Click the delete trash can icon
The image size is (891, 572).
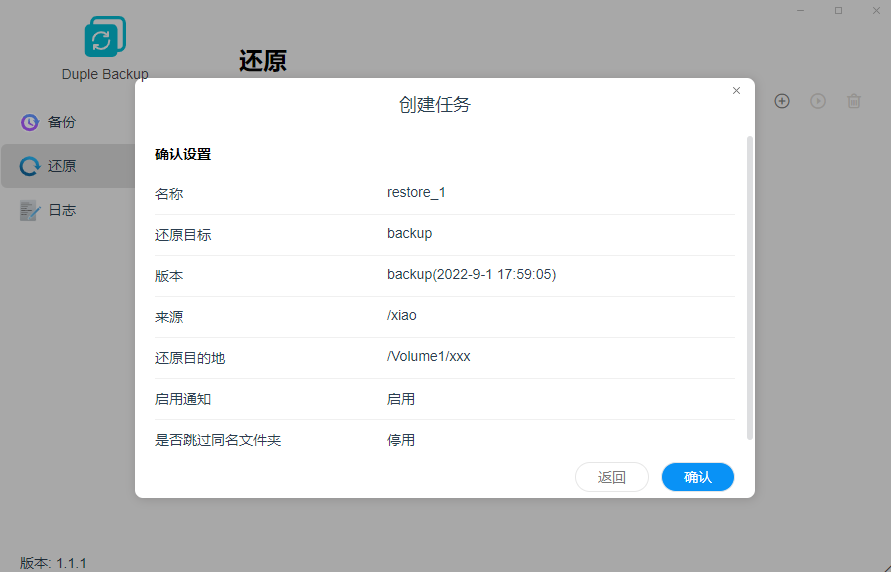(854, 101)
